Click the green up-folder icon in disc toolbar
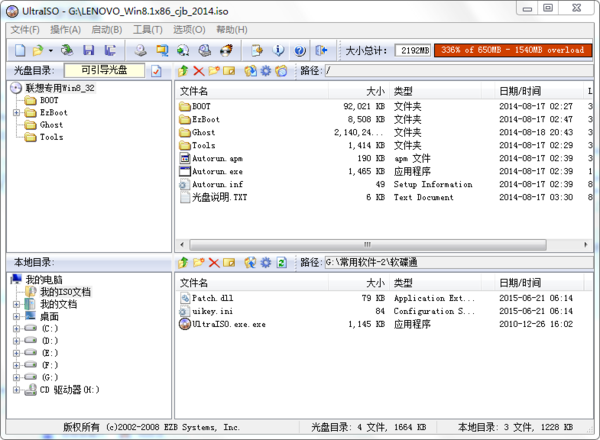 pyautogui.click(x=182, y=71)
